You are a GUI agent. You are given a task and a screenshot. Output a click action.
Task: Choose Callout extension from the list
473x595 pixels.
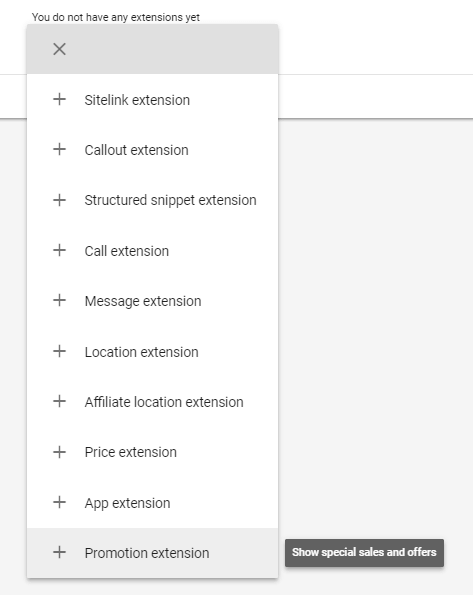point(152,150)
